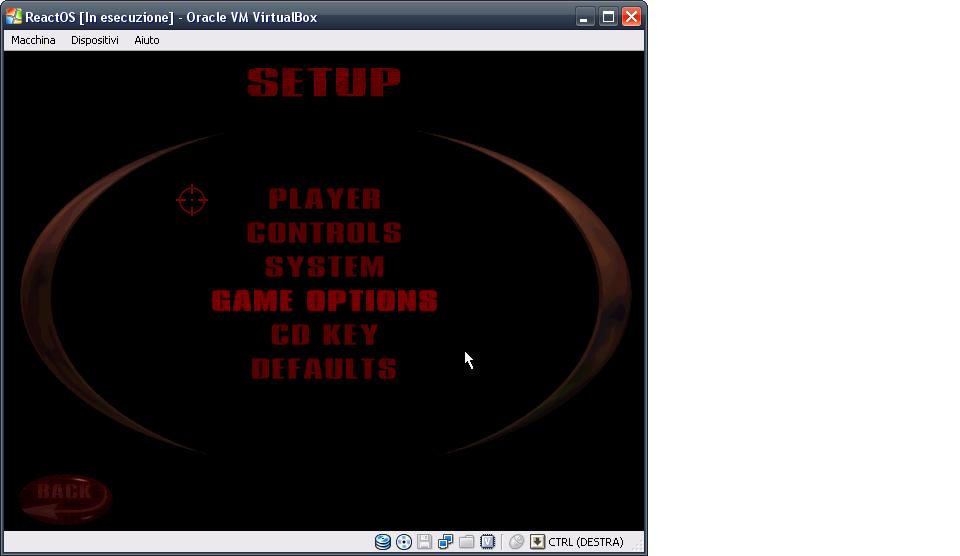Click the mouse integration status icon
960x556 pixels.
click(516, 542)
